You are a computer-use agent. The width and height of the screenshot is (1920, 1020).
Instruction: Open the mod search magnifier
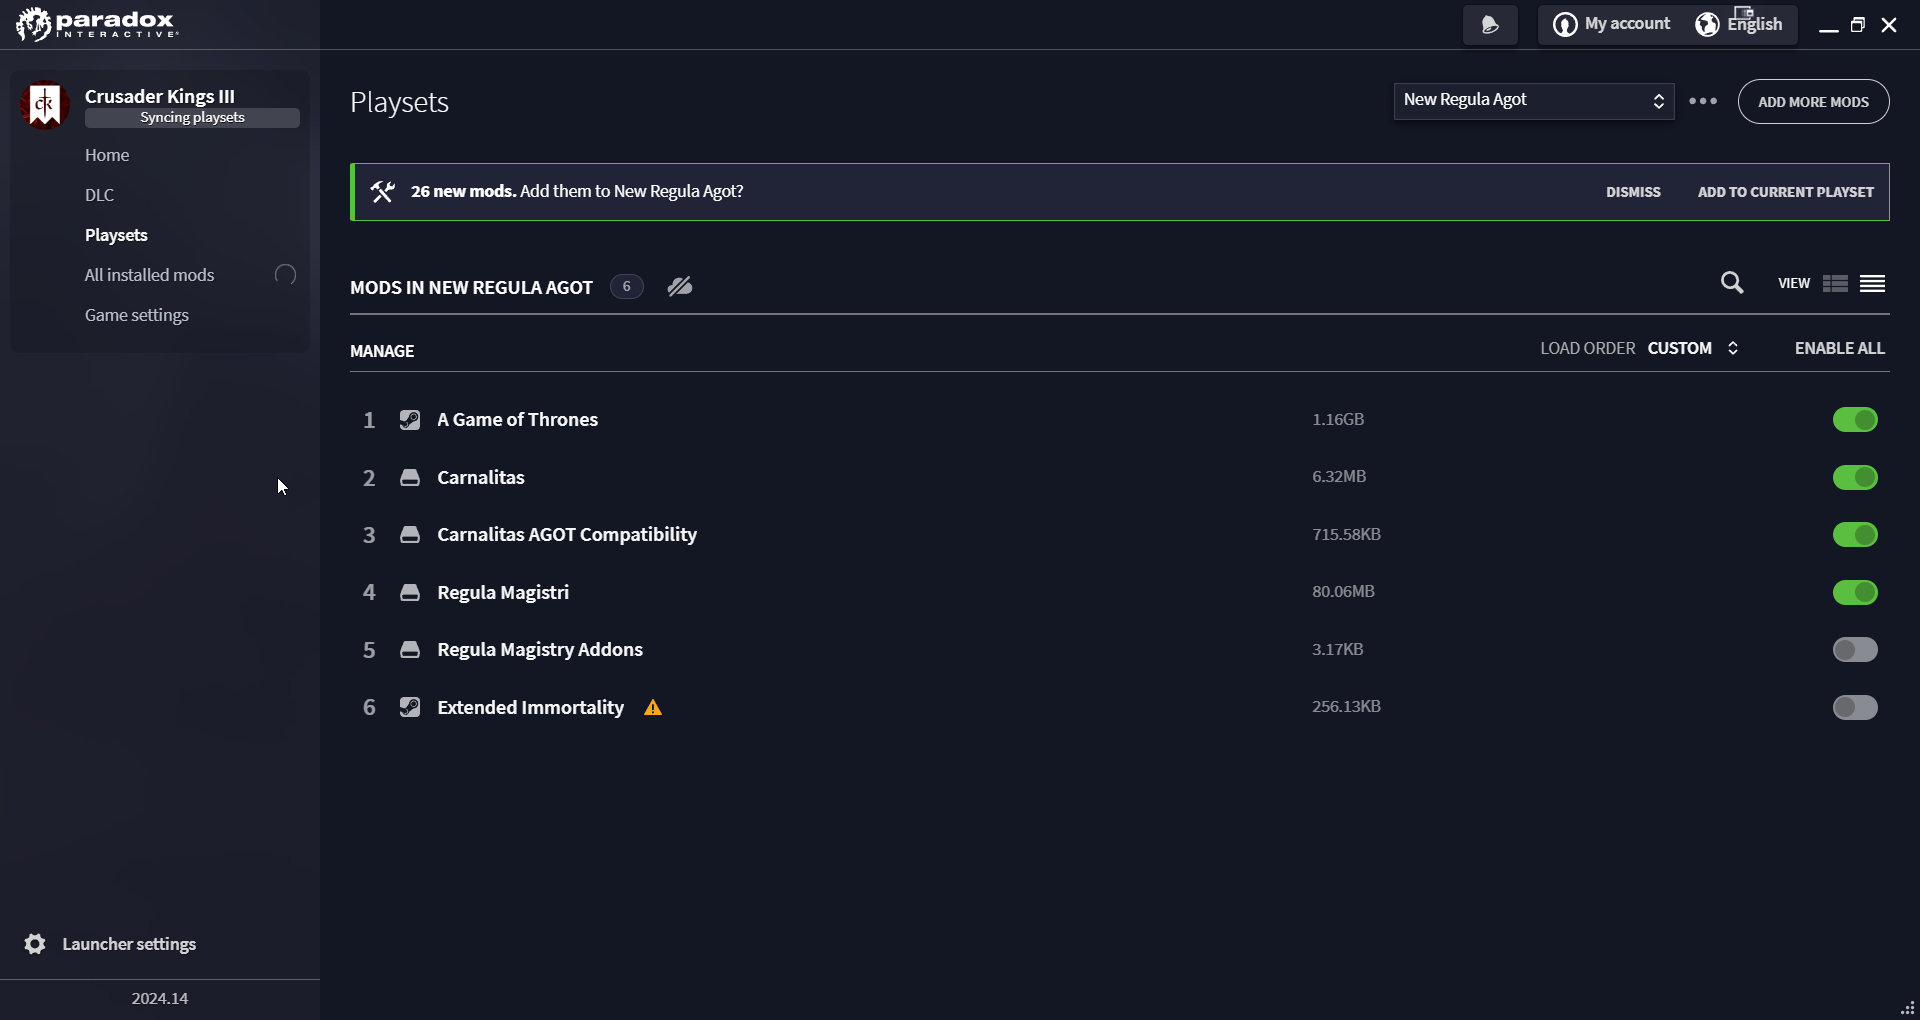(x=1732, y=283)
